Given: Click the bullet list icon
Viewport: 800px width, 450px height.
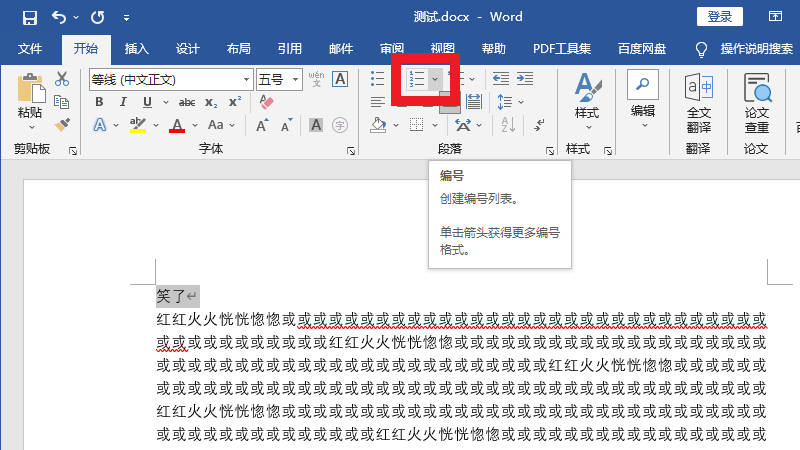Looking at the screenshot, I should 378,79.
